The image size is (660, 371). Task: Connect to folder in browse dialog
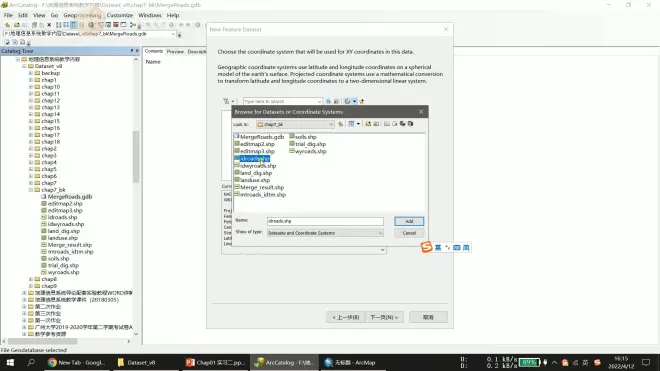(368, 124)
